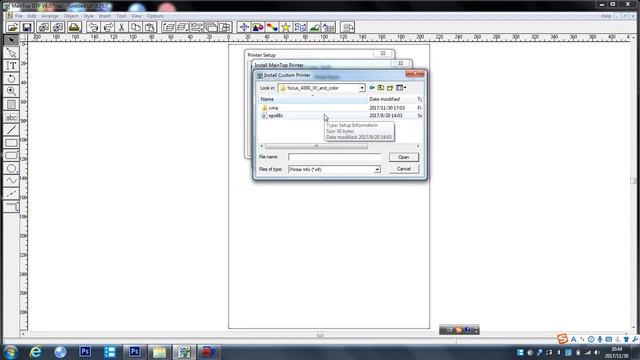Open the View Menu dropdown in dialog
The width and height of the screenshot is (640, 360).
click(x=401, y=88)
